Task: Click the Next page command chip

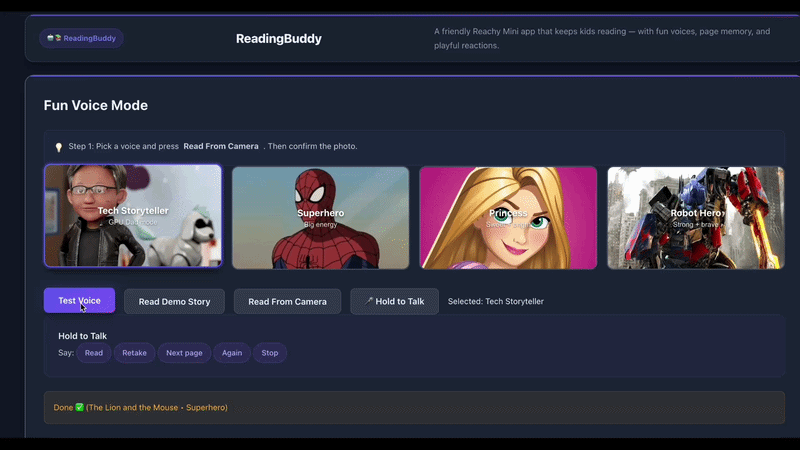Action: (184, 353)
